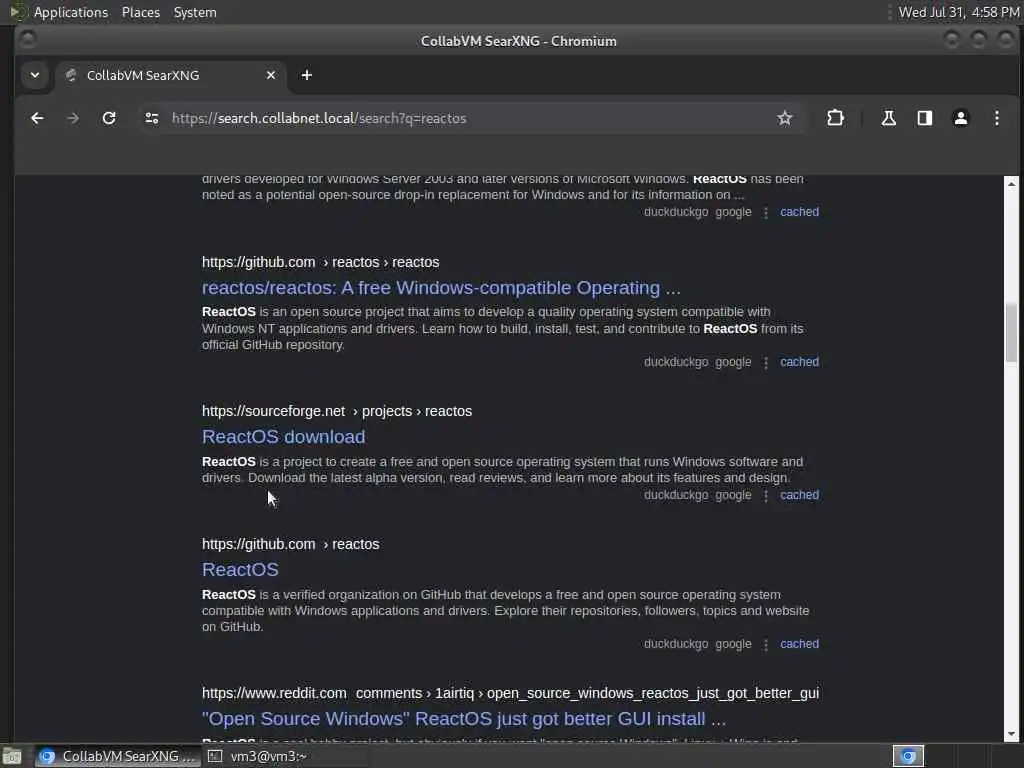Click the Chromium workspace switcher icon
Screen dimensions: 1024x768
[x=908, y=756]
